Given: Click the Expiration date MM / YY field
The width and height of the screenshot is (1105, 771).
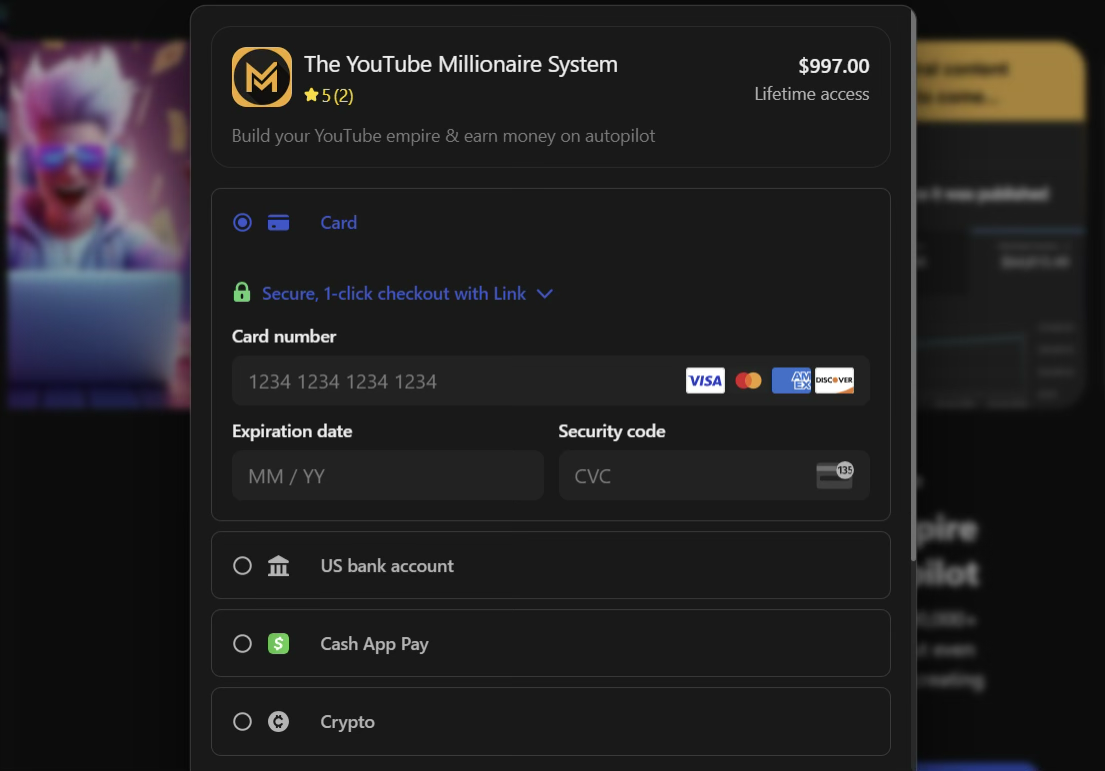Looking at the screenshot, I should tap(388, 475).
